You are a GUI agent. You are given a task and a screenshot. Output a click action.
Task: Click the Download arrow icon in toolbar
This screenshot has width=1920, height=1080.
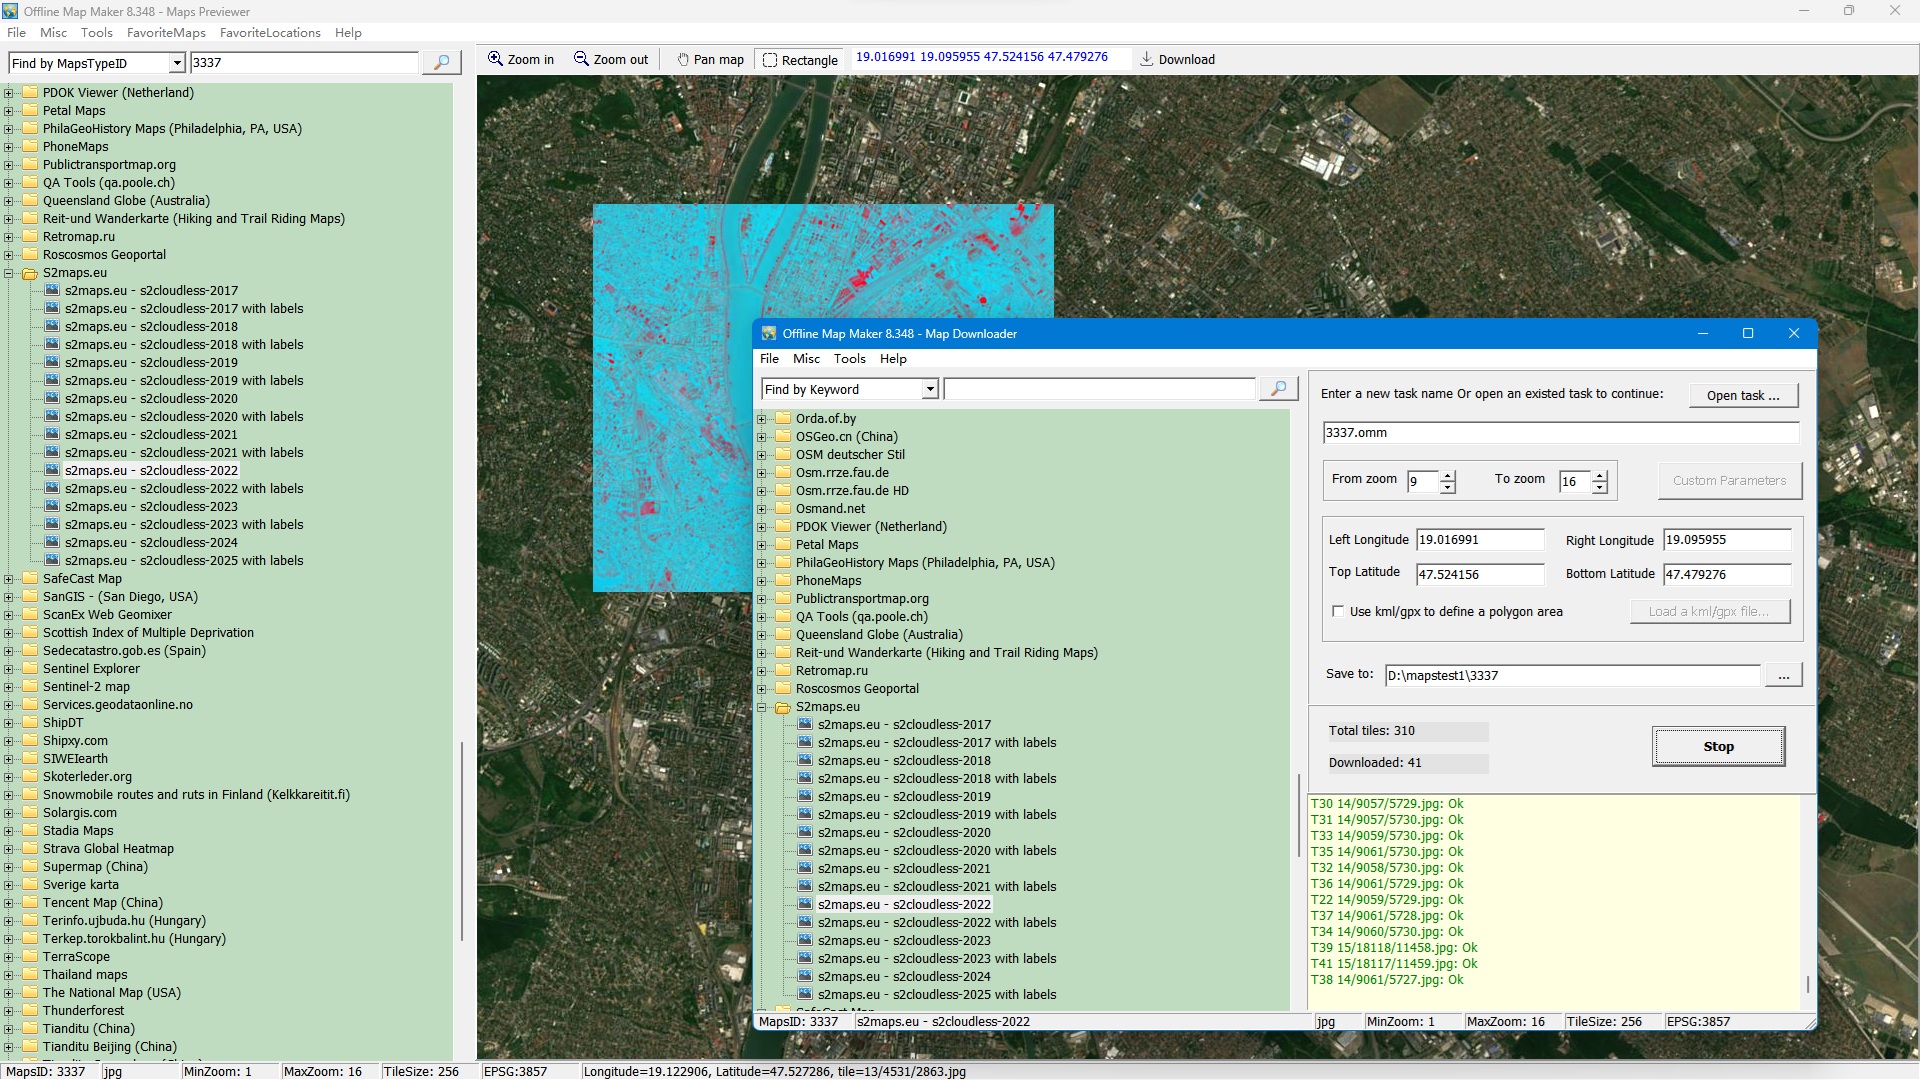pyautogui.click(x=1147, y=60)
